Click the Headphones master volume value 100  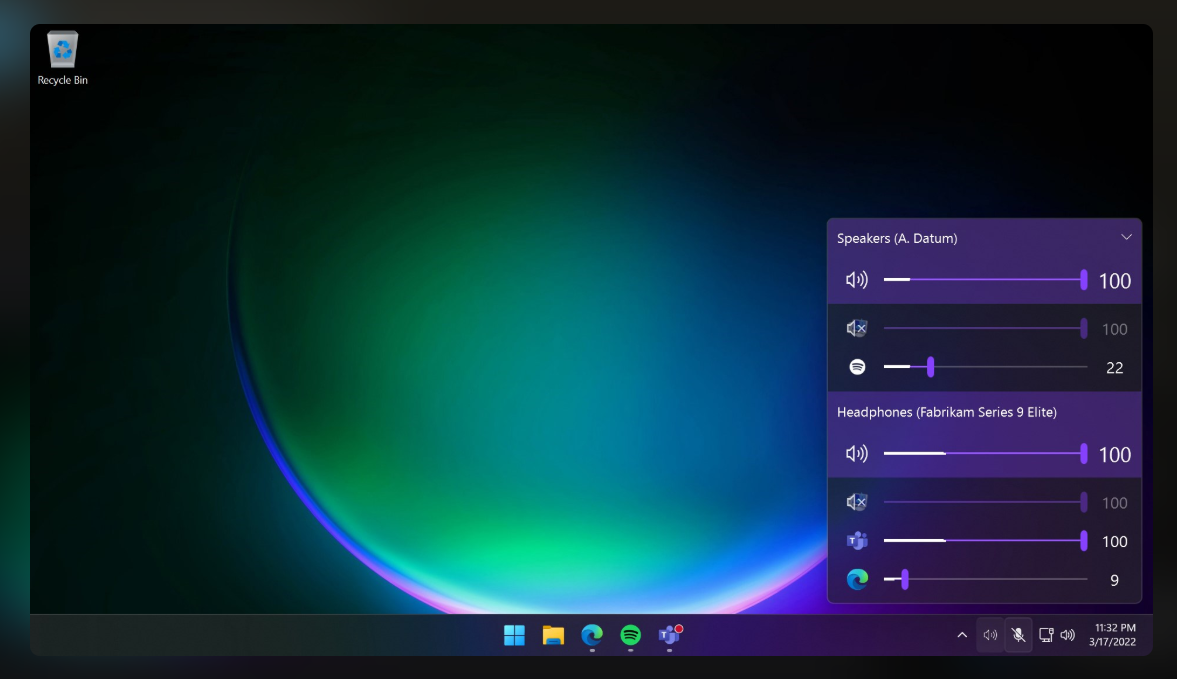click(x=1115, y=455)
